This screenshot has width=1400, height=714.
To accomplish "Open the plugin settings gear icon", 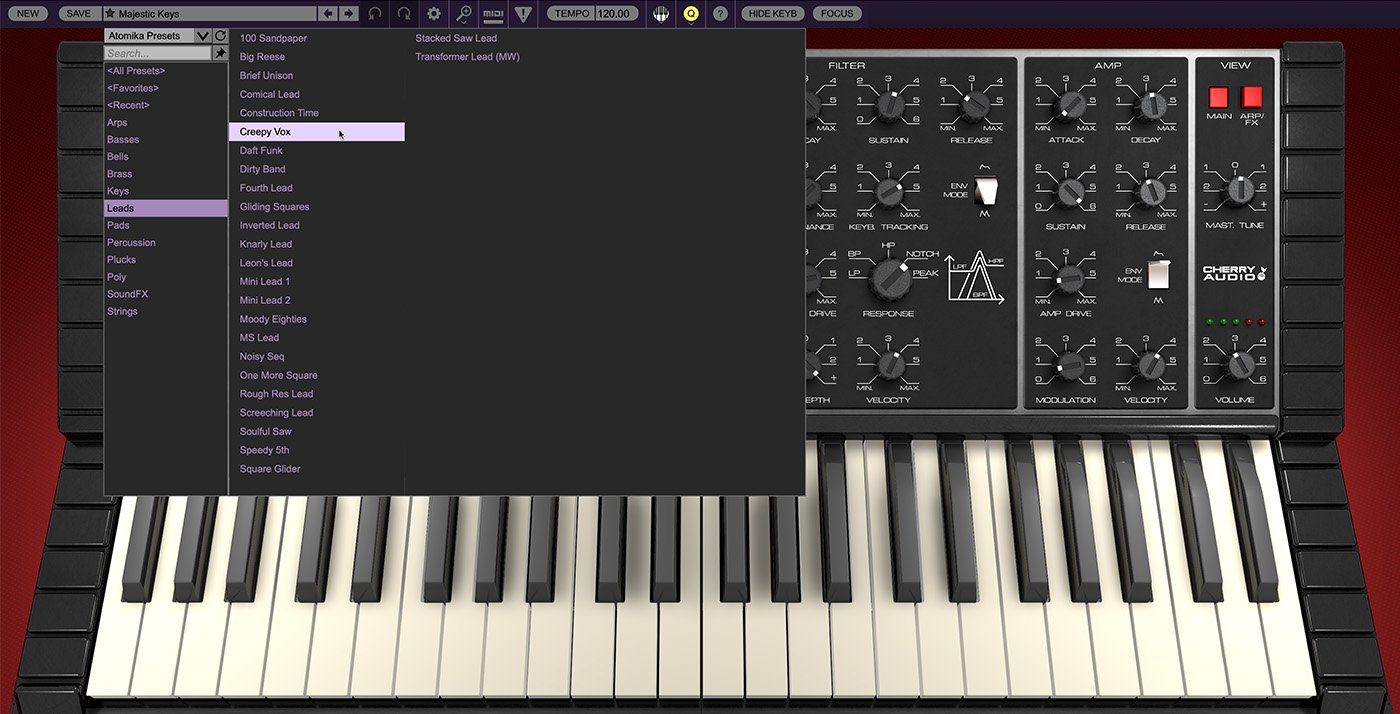I will (434, 13).
